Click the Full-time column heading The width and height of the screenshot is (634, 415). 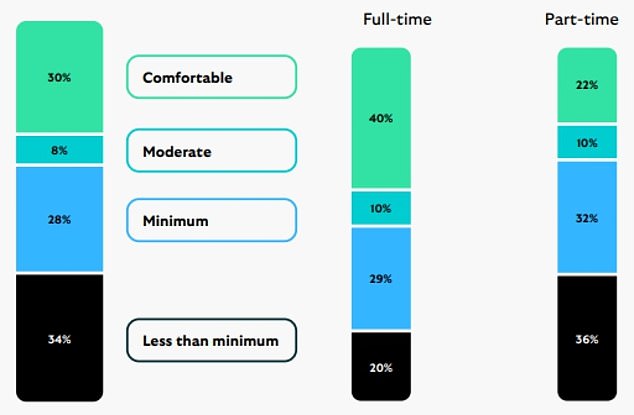point(397,19)
